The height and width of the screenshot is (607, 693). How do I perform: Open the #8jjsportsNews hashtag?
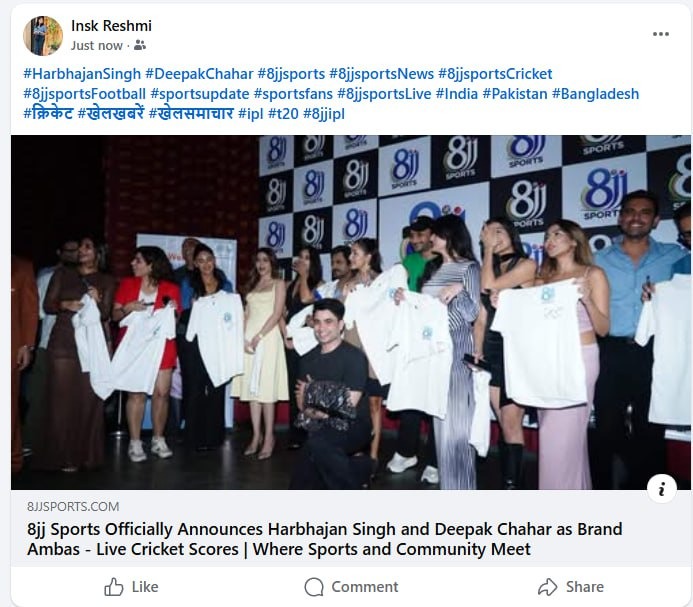tap(381, 74)
